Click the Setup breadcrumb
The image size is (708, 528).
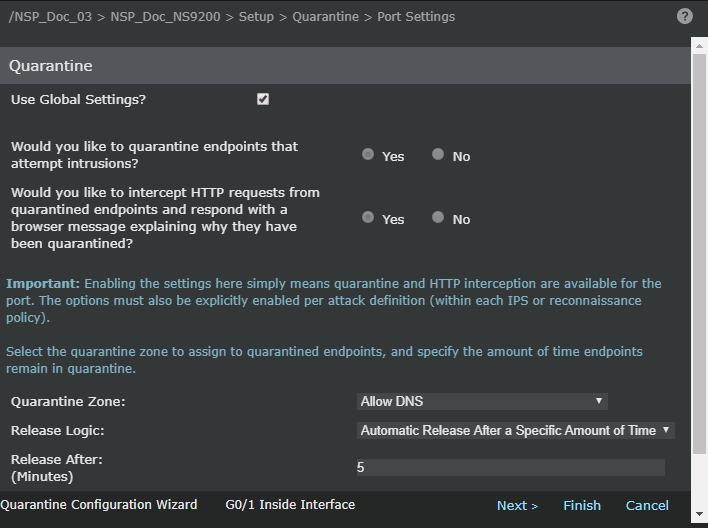pyautogui.click(x=256, y=17)
